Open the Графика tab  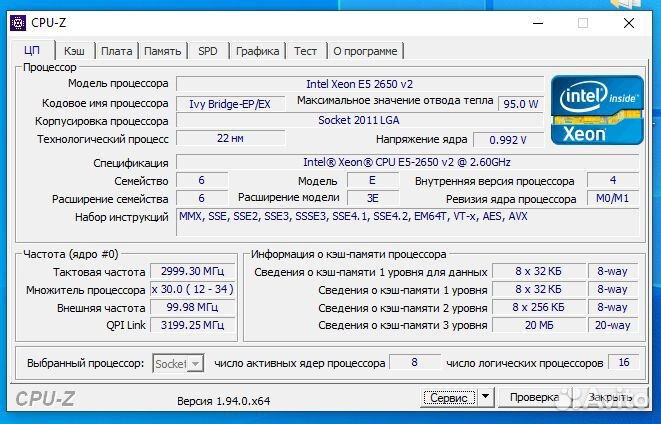click(x=257, y=51)
